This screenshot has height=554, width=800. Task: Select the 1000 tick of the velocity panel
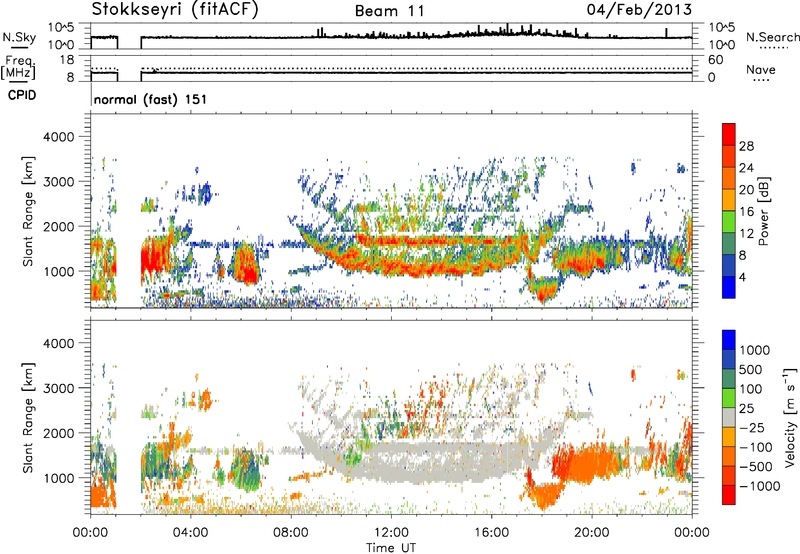click(x=59, y=478)
